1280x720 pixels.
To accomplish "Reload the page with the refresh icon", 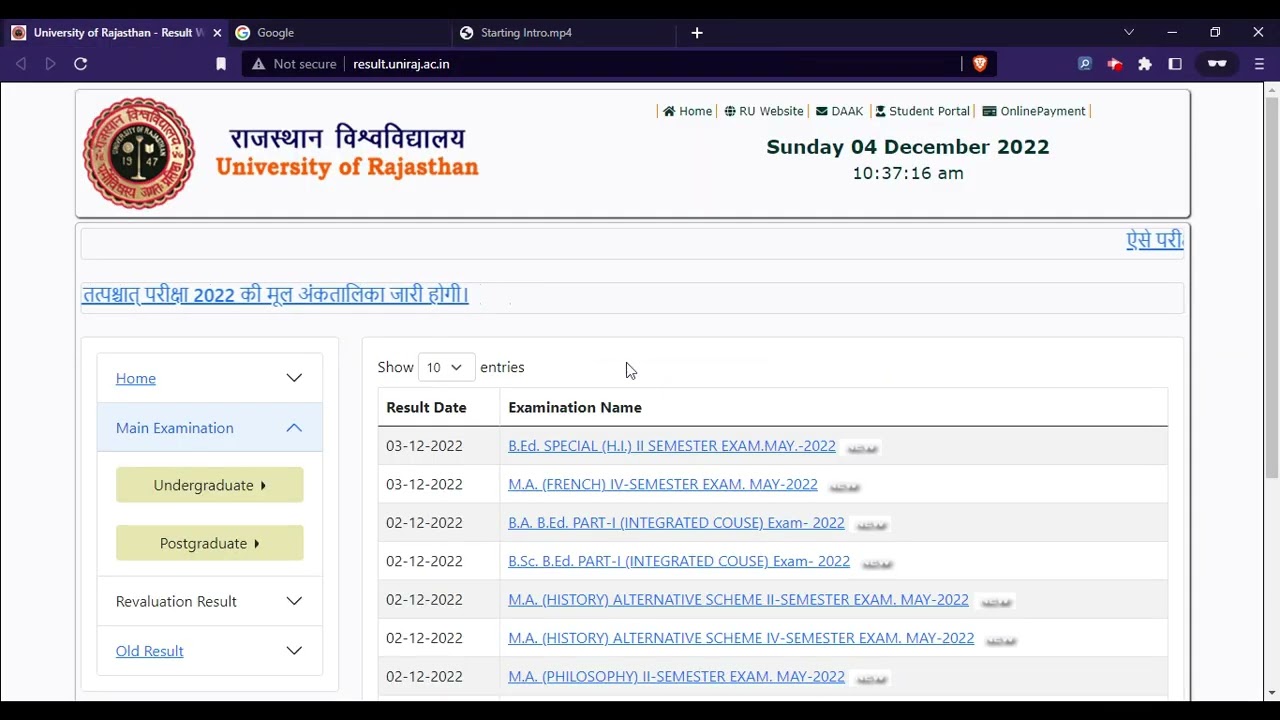I will coord(81,64).
